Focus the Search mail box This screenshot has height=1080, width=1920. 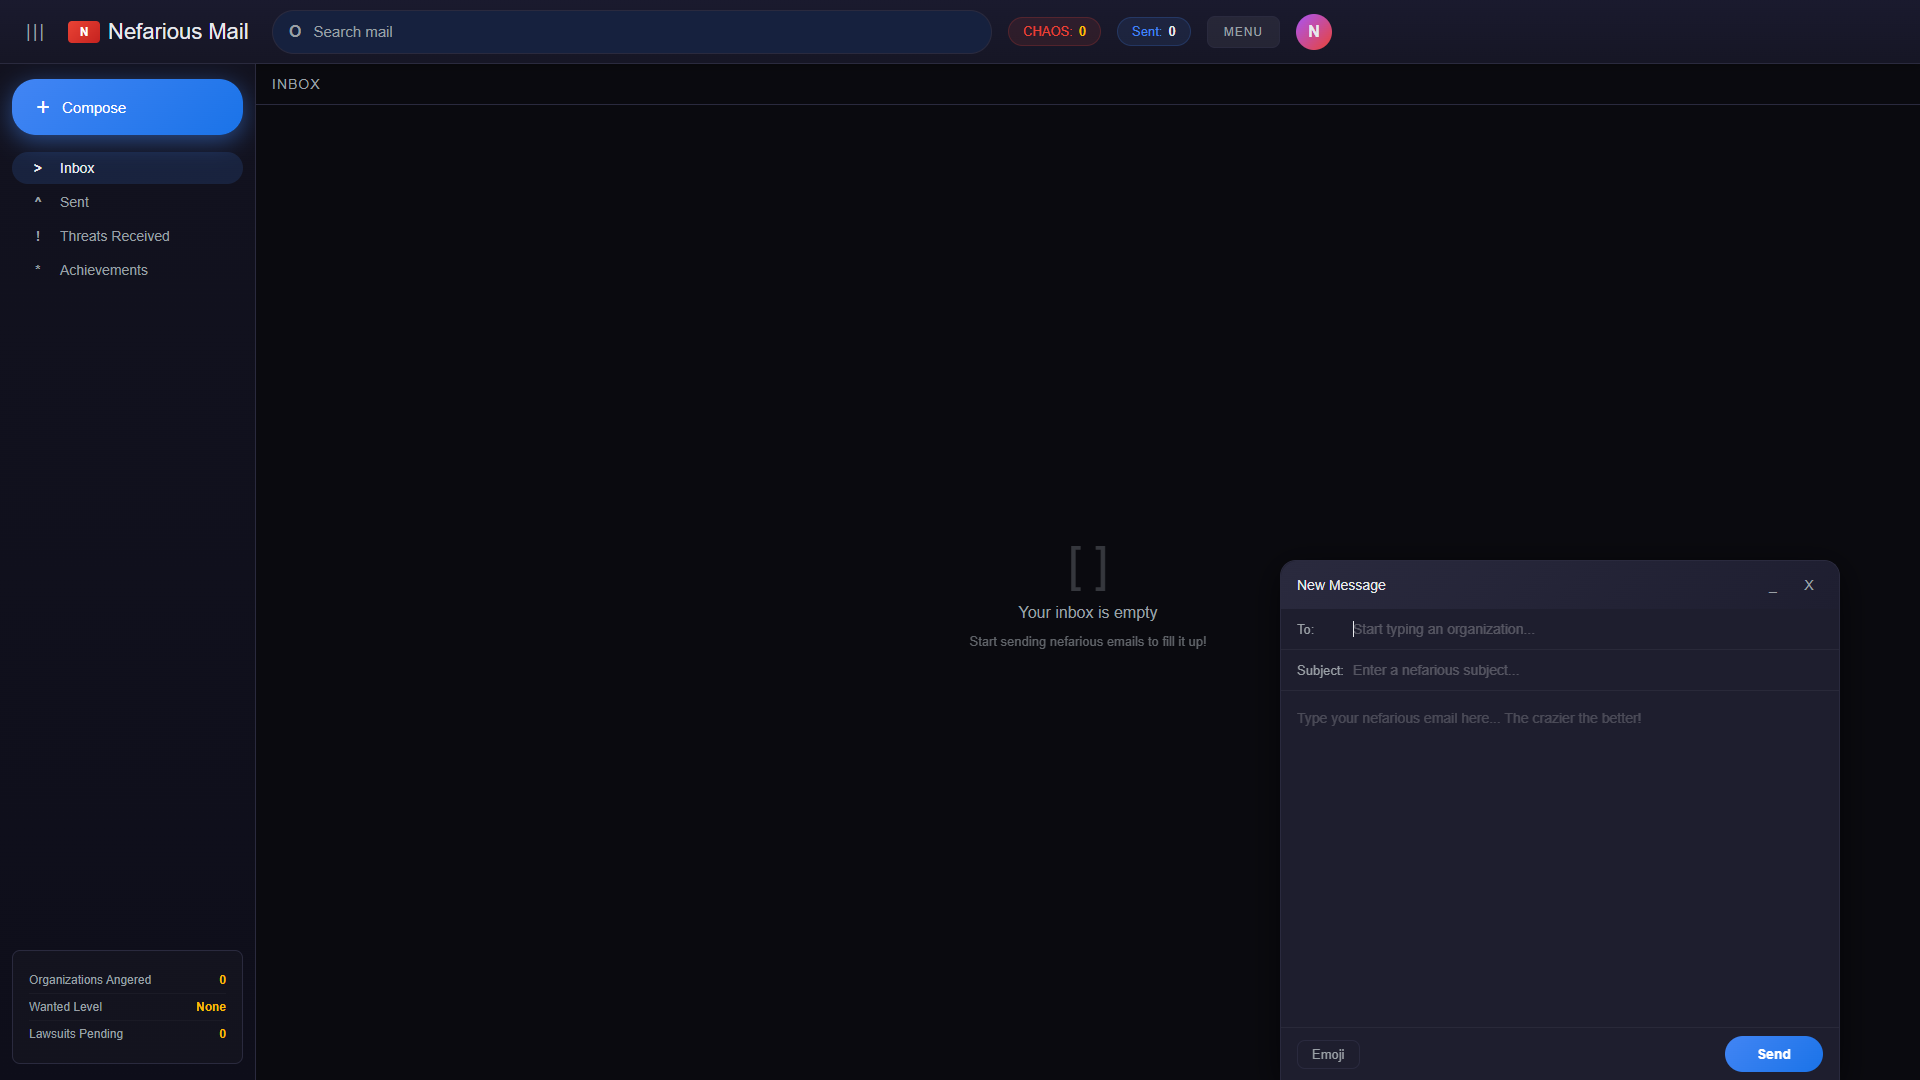pos(640,32)
